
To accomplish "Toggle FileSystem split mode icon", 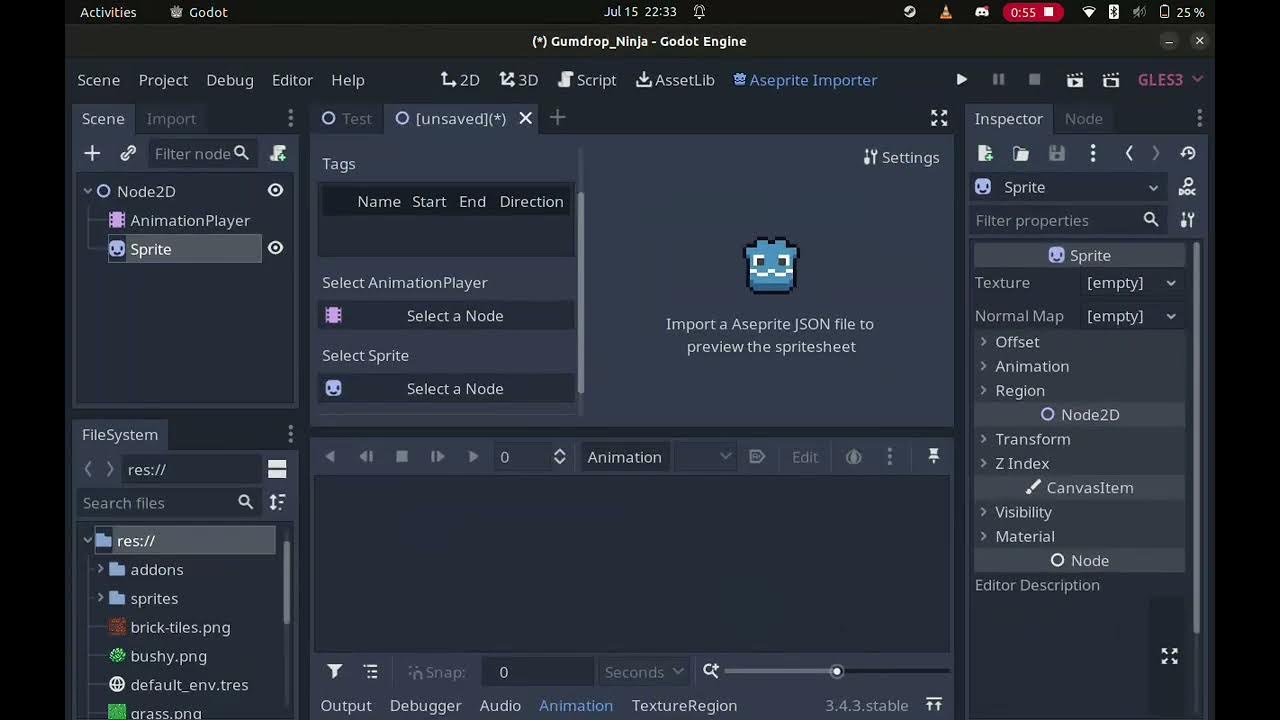I will tap(277, 469).
